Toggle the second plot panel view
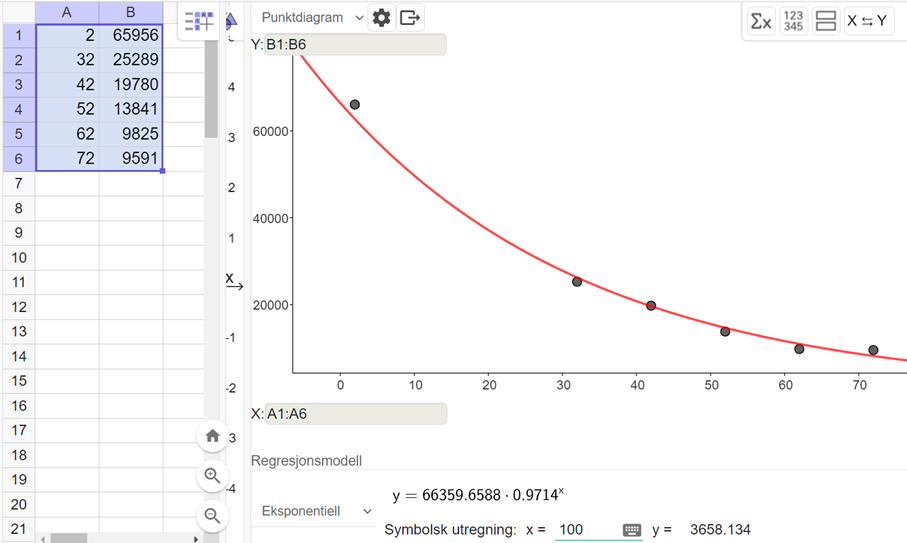 pos(825,21)
